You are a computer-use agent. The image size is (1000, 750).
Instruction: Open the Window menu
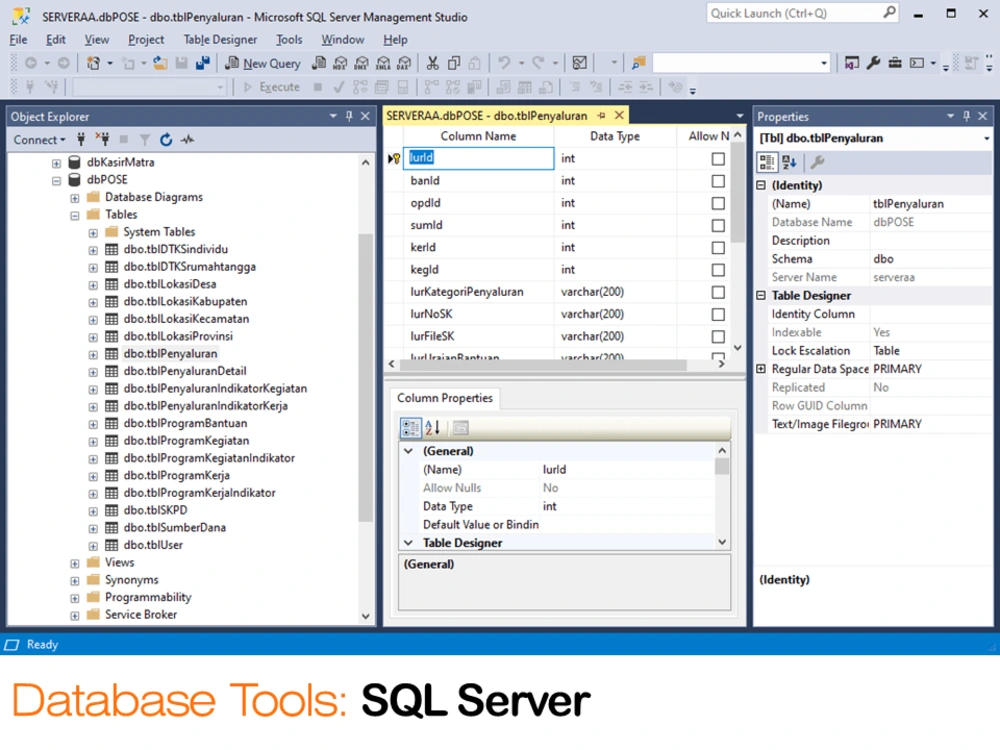coord(342,40)
